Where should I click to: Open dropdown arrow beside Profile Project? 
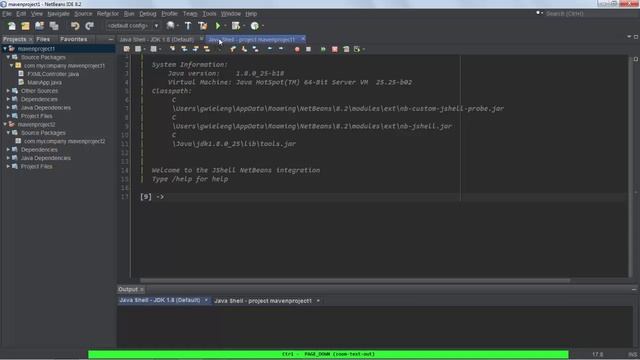click(262, 26)
